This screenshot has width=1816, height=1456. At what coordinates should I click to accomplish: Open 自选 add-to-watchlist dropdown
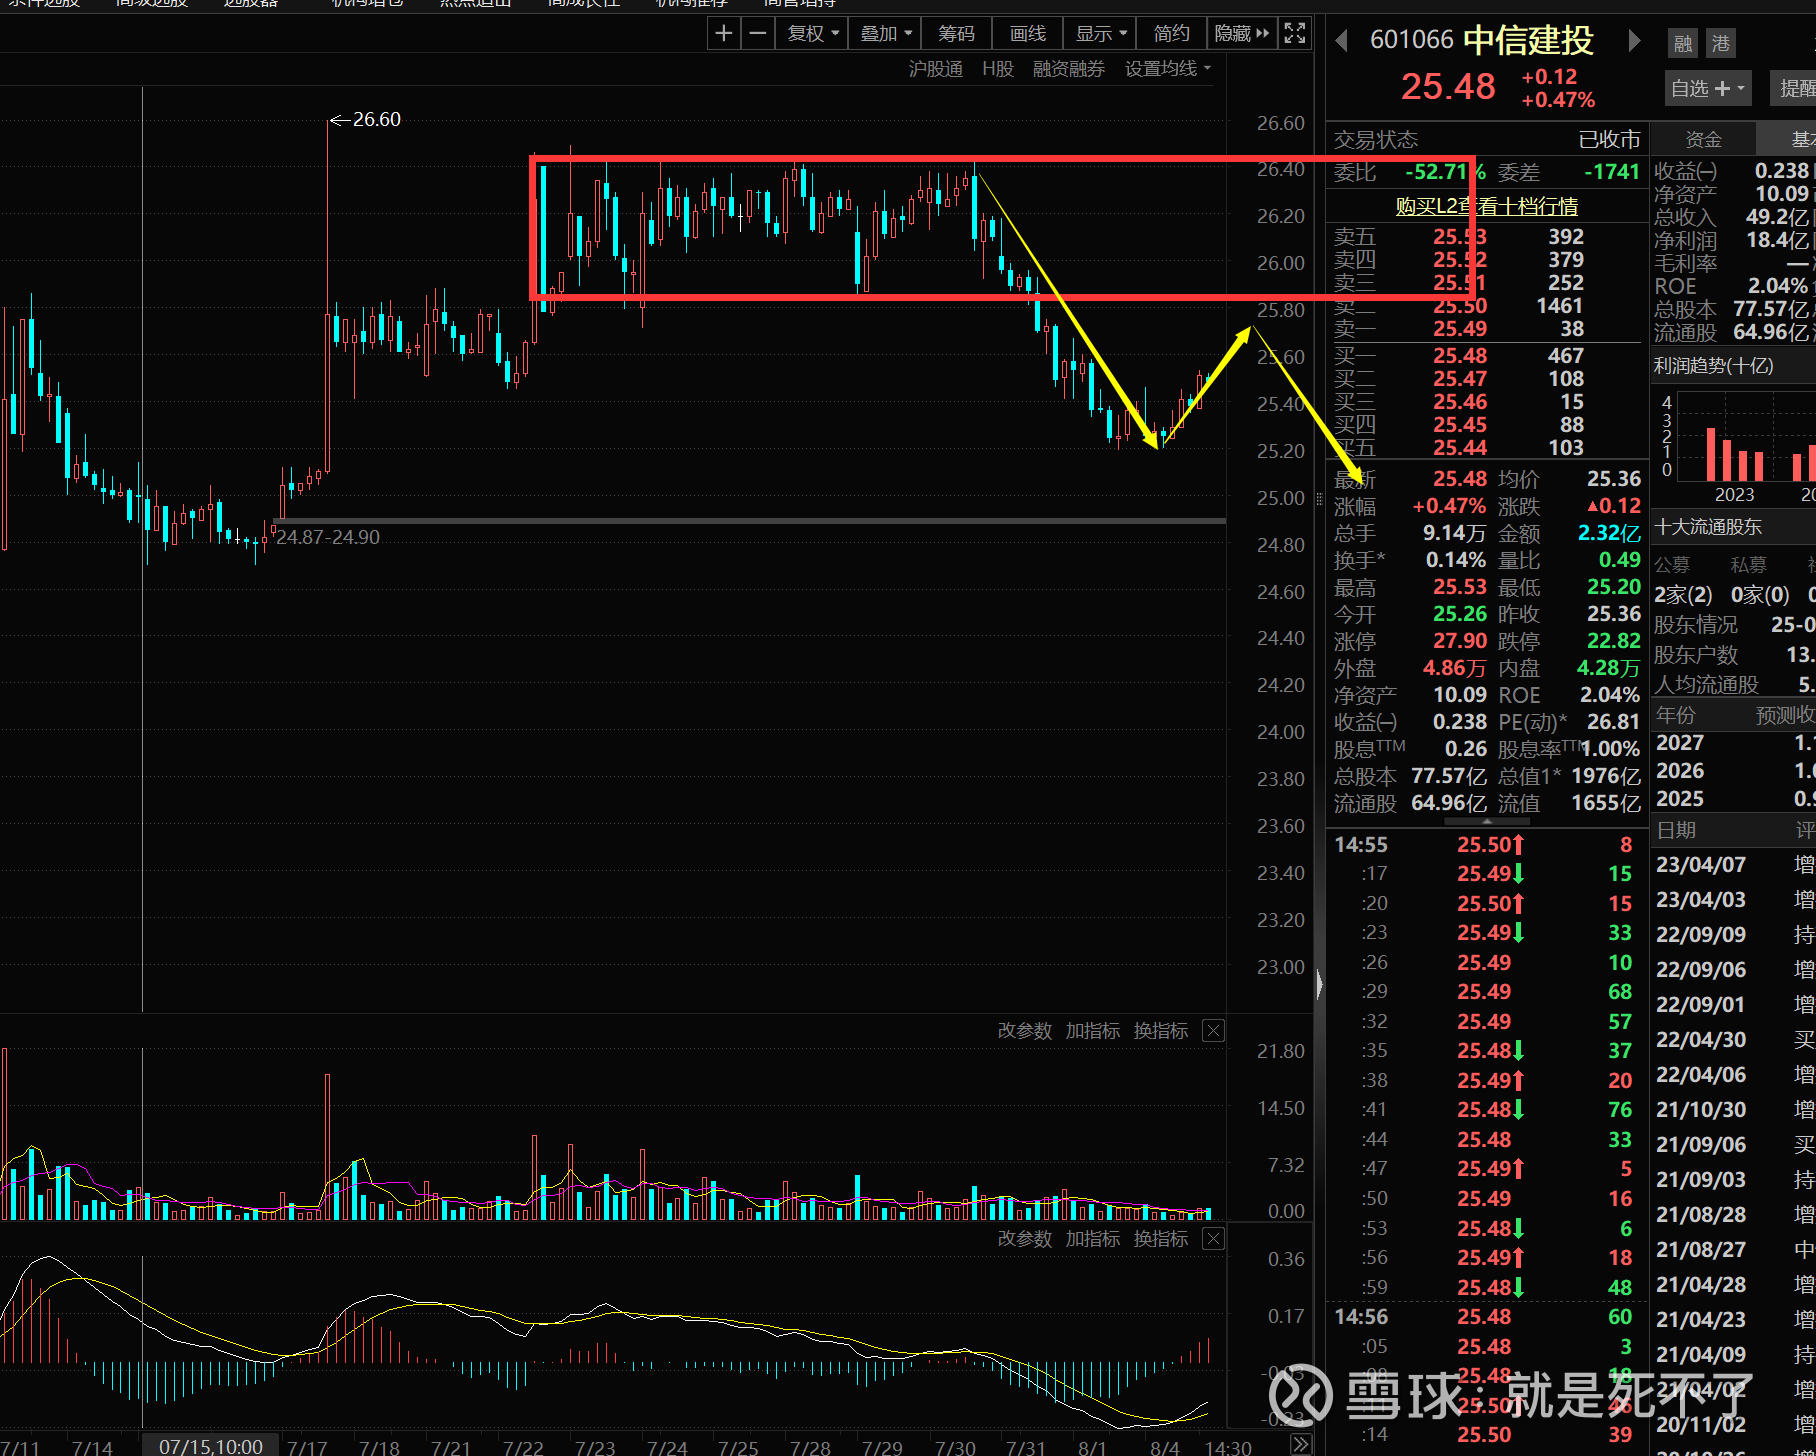(1708, 88)
